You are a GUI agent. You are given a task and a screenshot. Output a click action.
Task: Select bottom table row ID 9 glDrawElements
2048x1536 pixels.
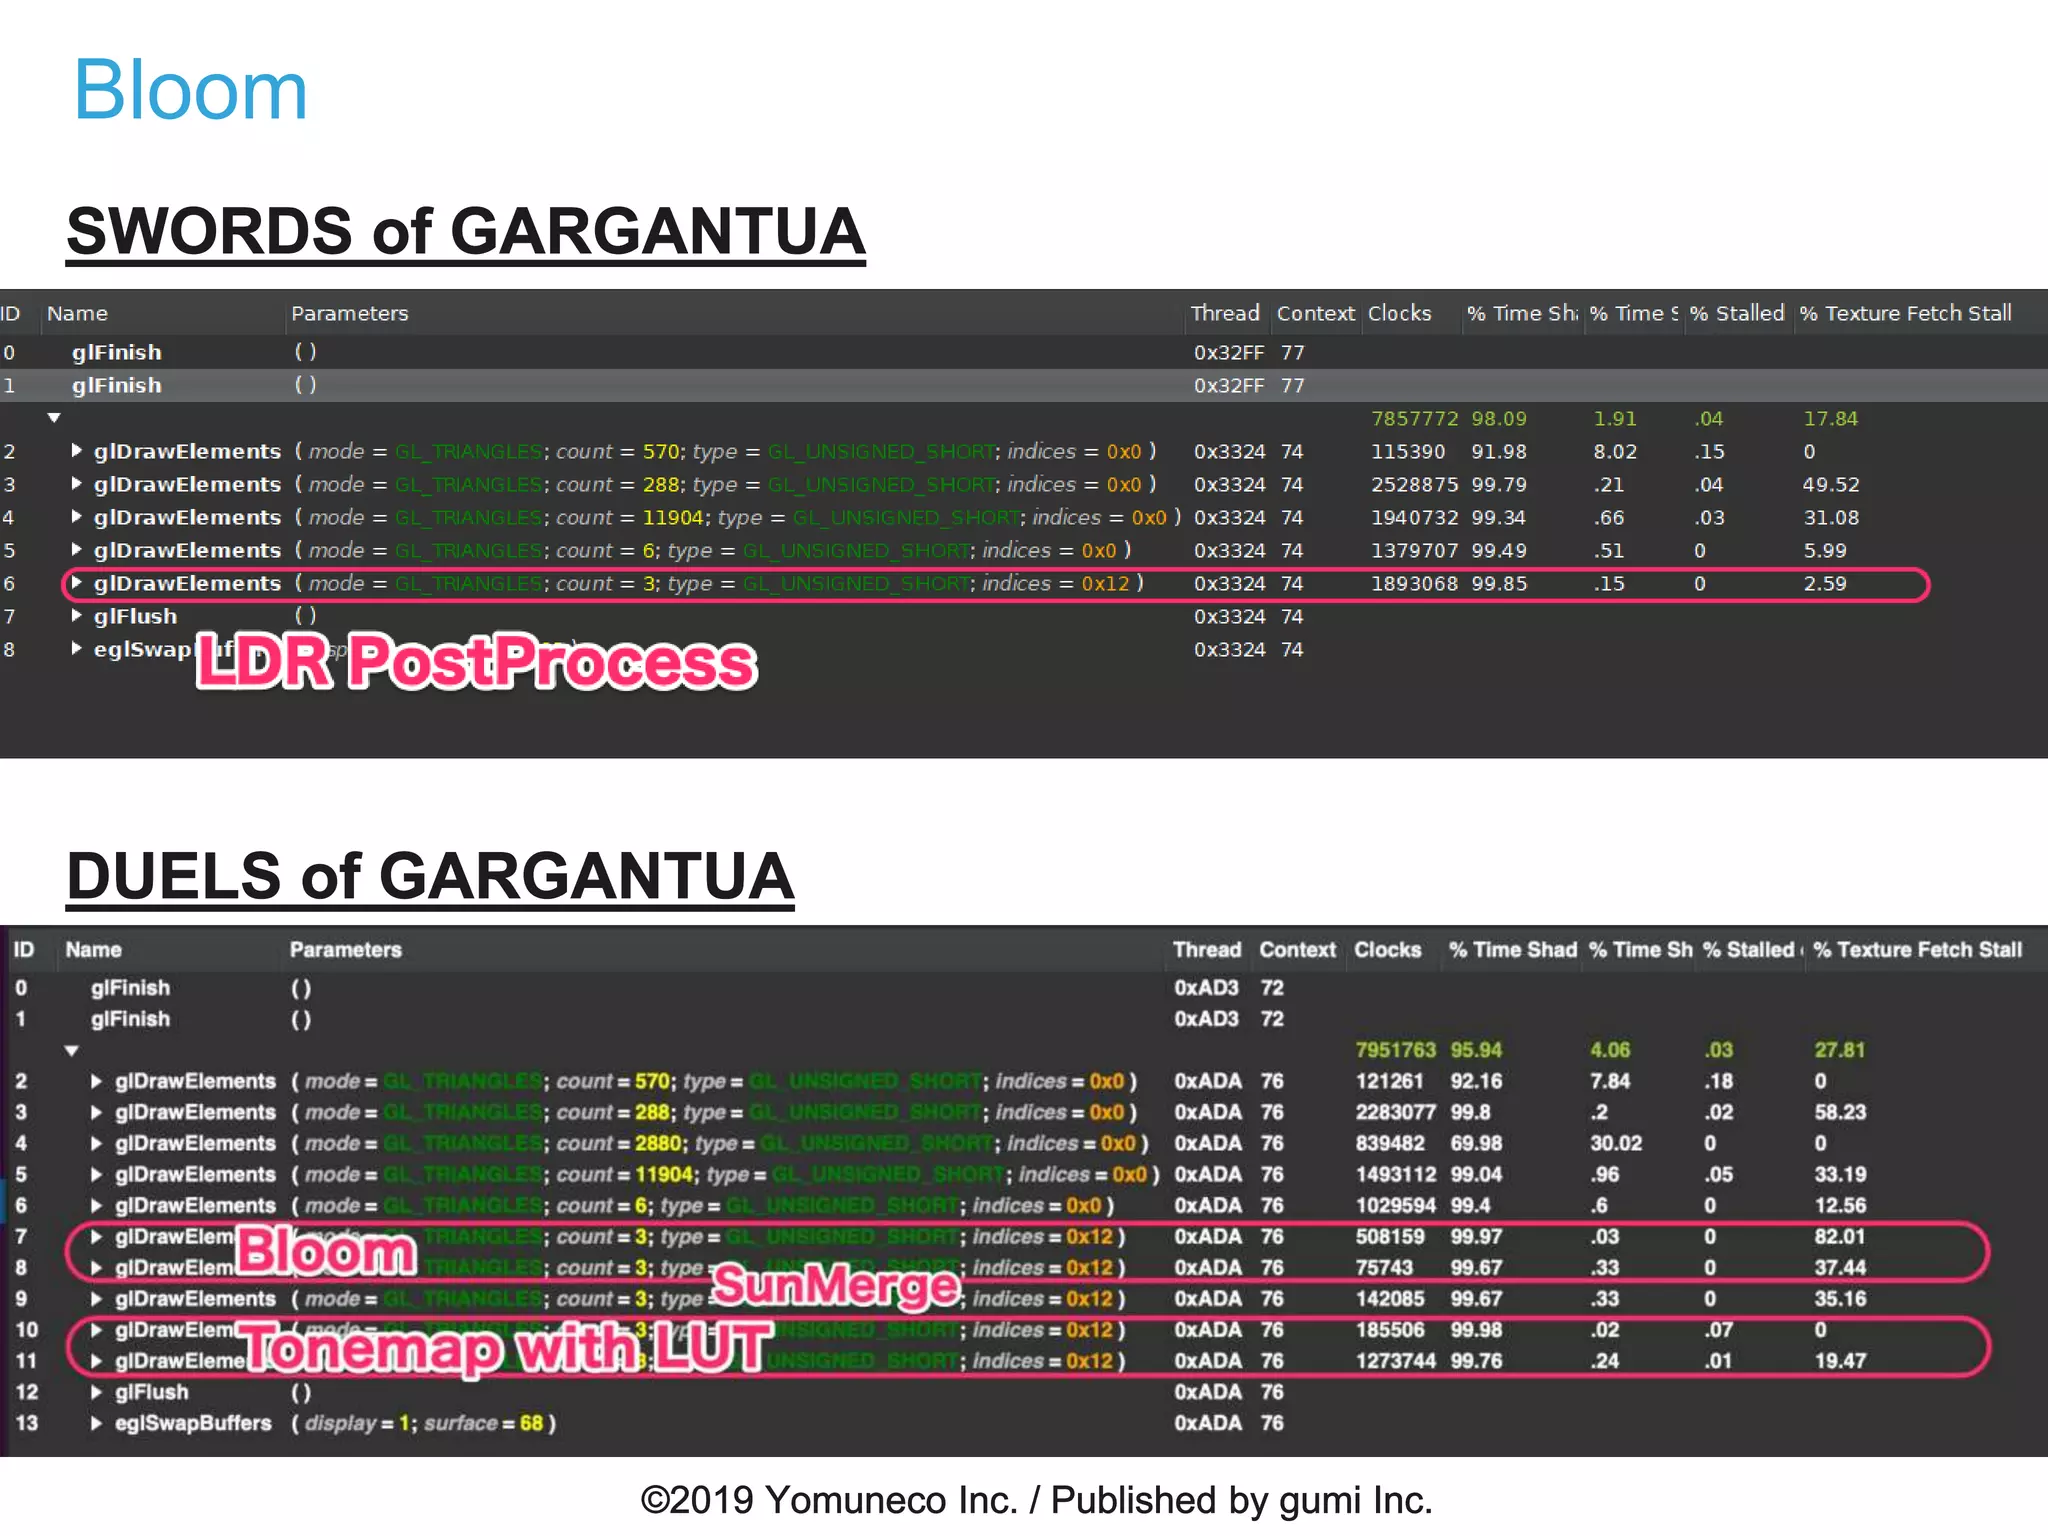pyautogui.click(x=195, y=1298)
